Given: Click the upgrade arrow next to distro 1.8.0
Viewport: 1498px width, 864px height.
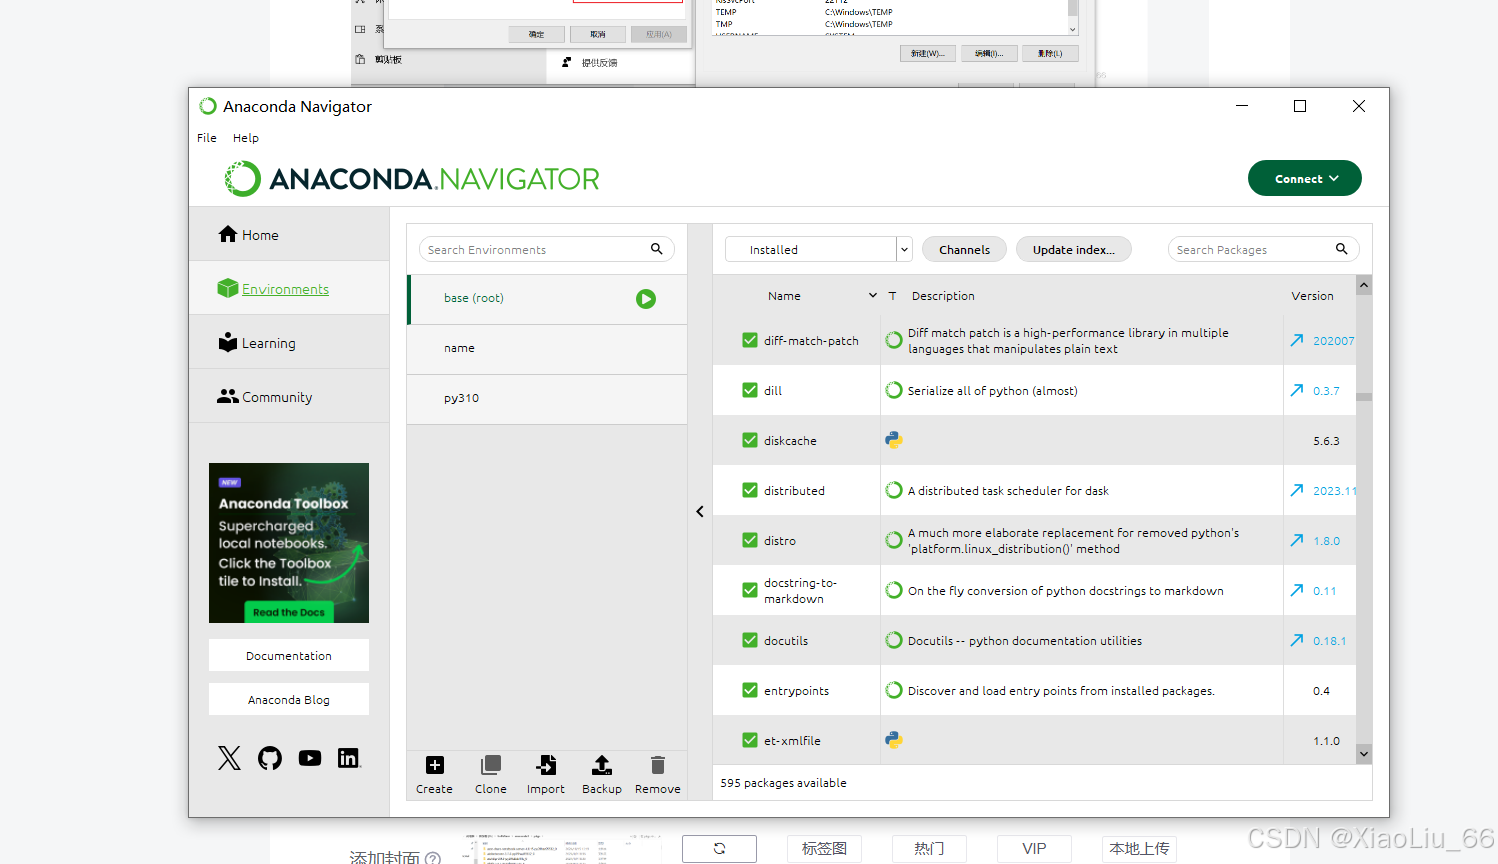Looking at the screenshot, I should point(1297,540).
